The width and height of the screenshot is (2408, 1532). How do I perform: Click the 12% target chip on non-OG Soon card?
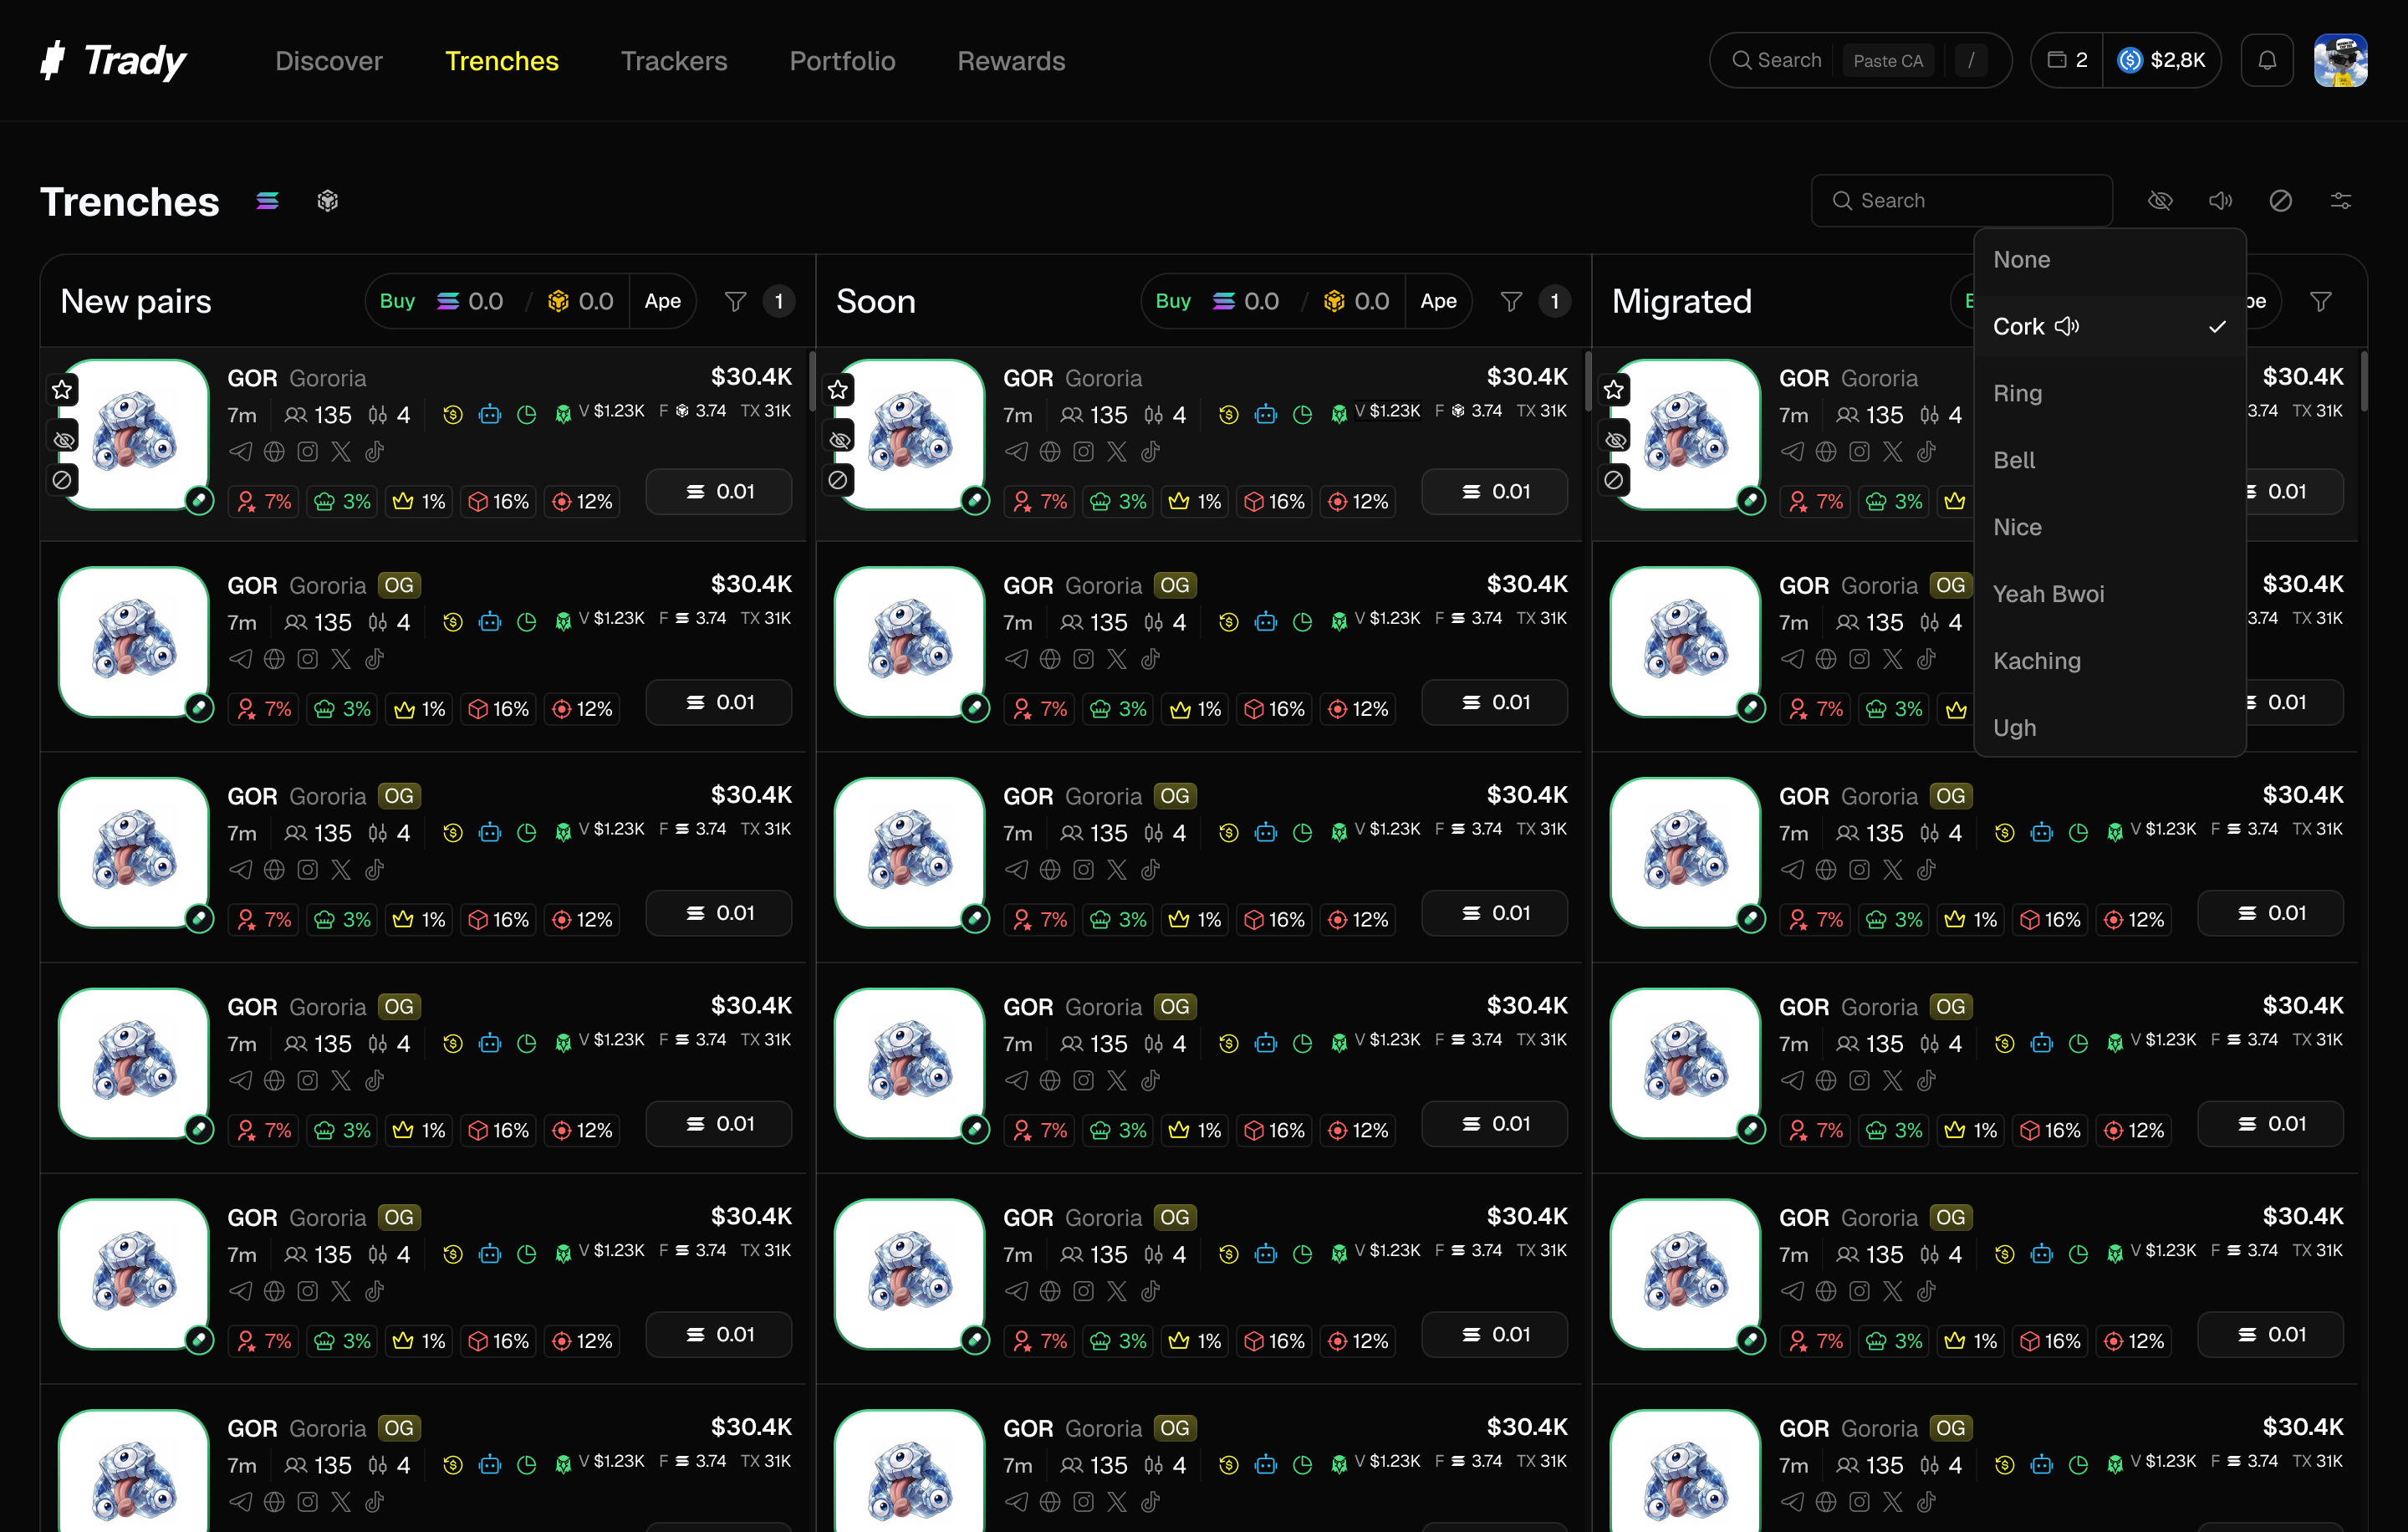(1358, 502)
